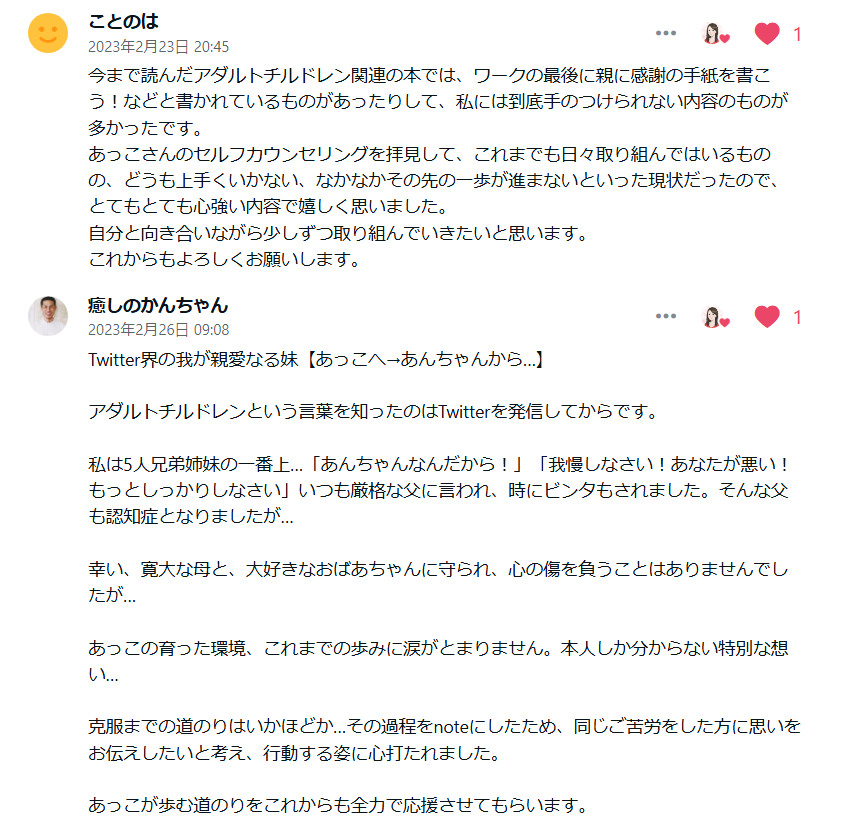Image resolution: width=842 pixels, height=826 pixels.
Task: Show like count on 癒しのかんちゃん's comment
Action: coord(797,317)
